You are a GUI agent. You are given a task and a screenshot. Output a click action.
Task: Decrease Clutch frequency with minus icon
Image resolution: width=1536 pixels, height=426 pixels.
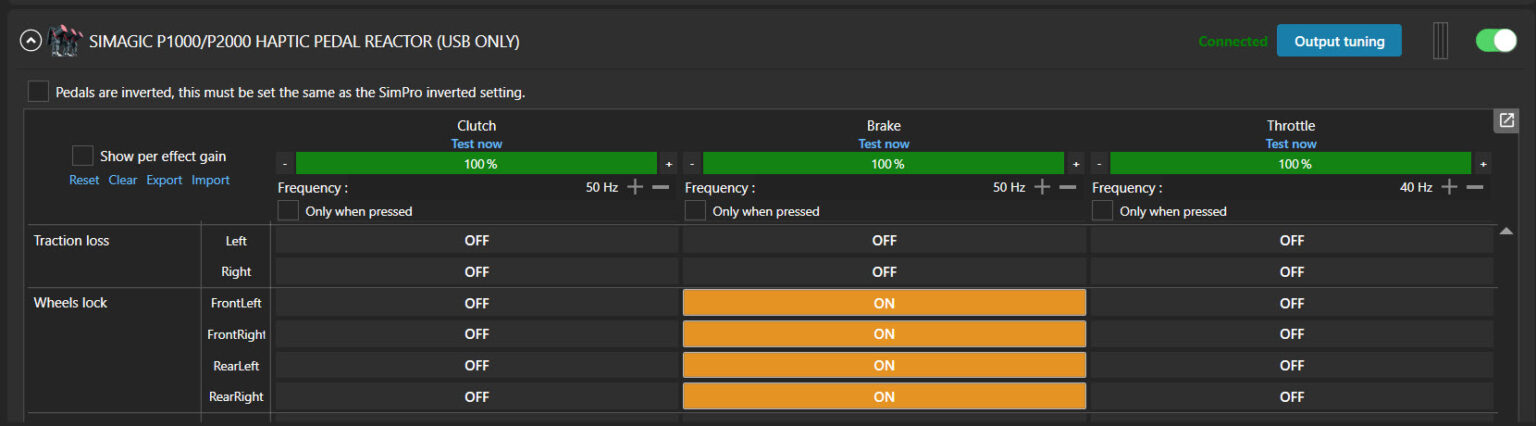661,187
